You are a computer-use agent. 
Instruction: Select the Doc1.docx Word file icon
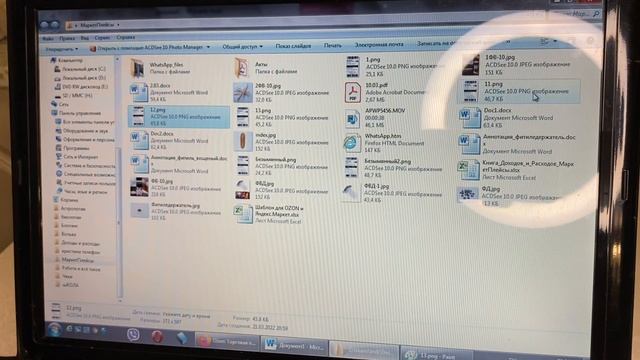(470, 118)
